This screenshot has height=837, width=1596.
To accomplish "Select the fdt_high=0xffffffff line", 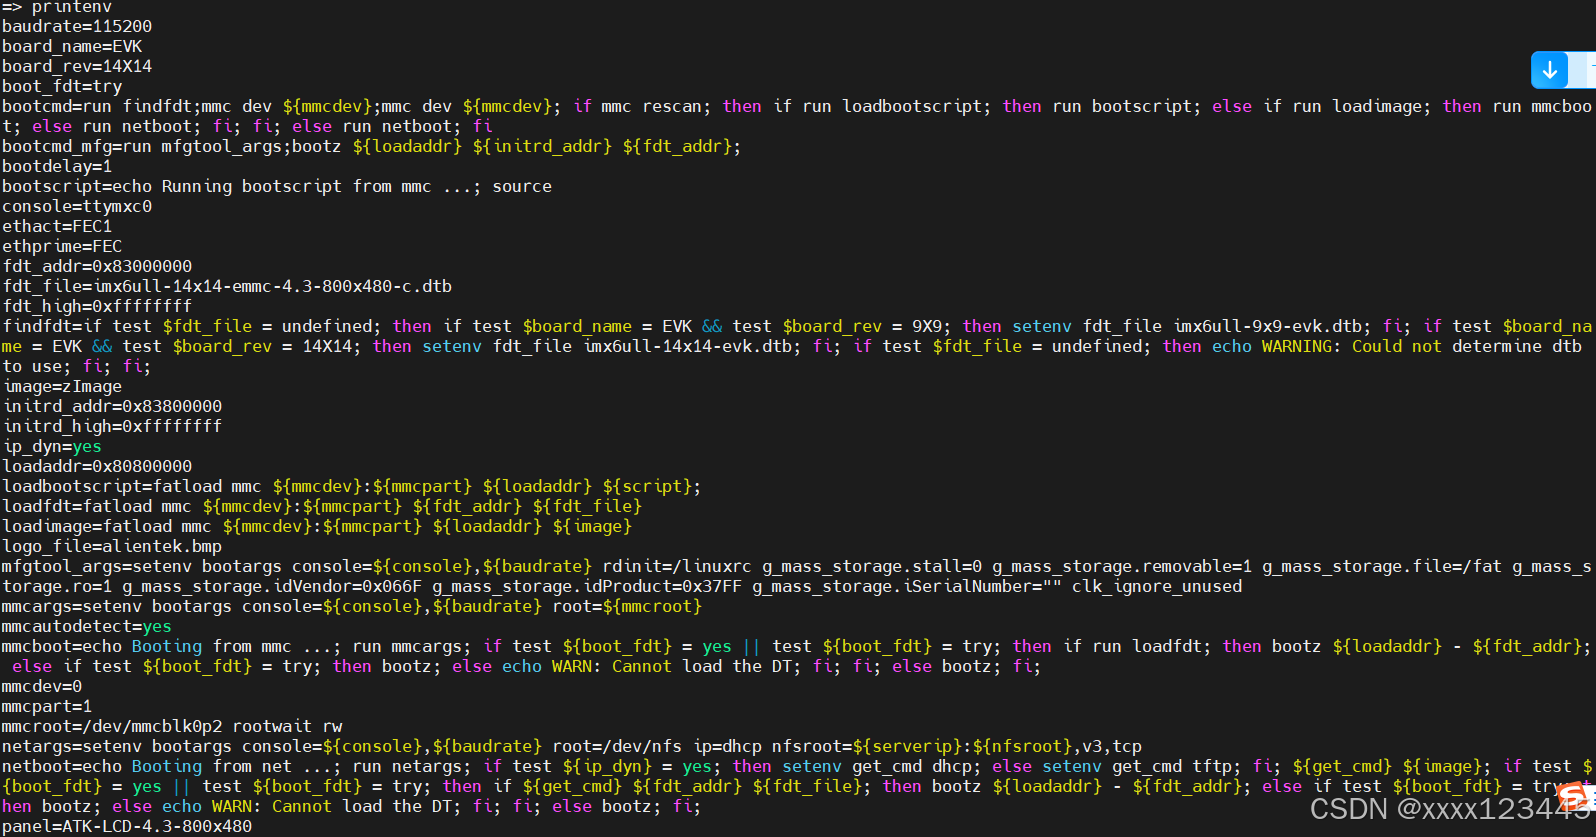I will tap(97, 306).
